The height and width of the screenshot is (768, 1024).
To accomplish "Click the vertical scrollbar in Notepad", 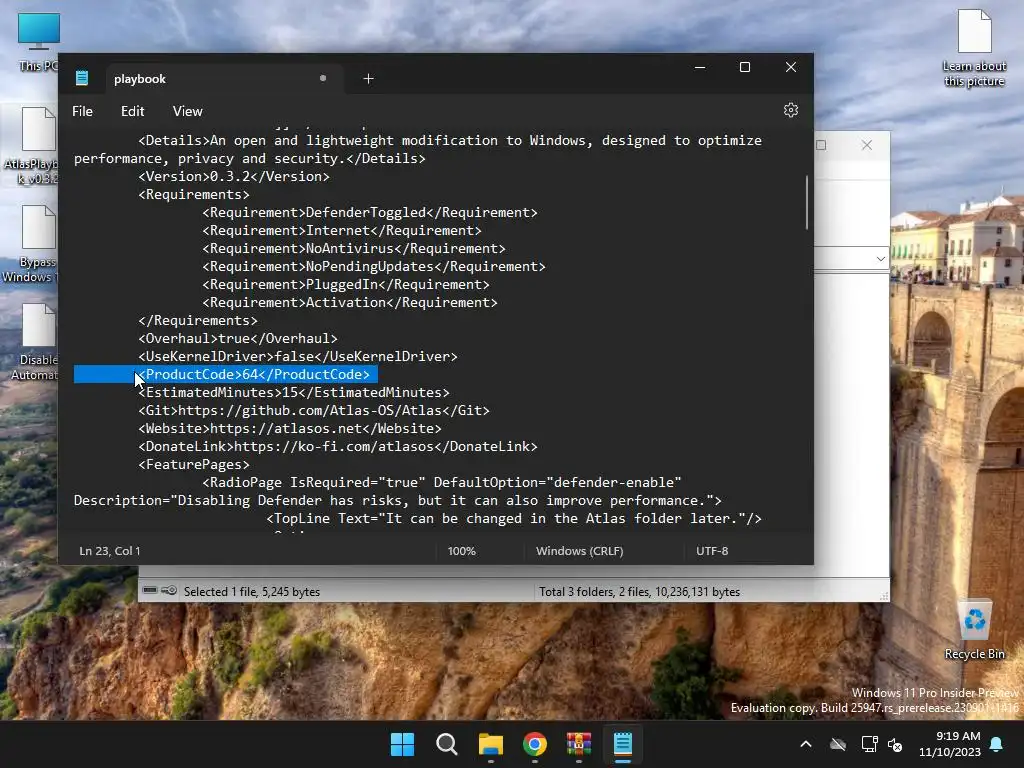I will (807, 202).
